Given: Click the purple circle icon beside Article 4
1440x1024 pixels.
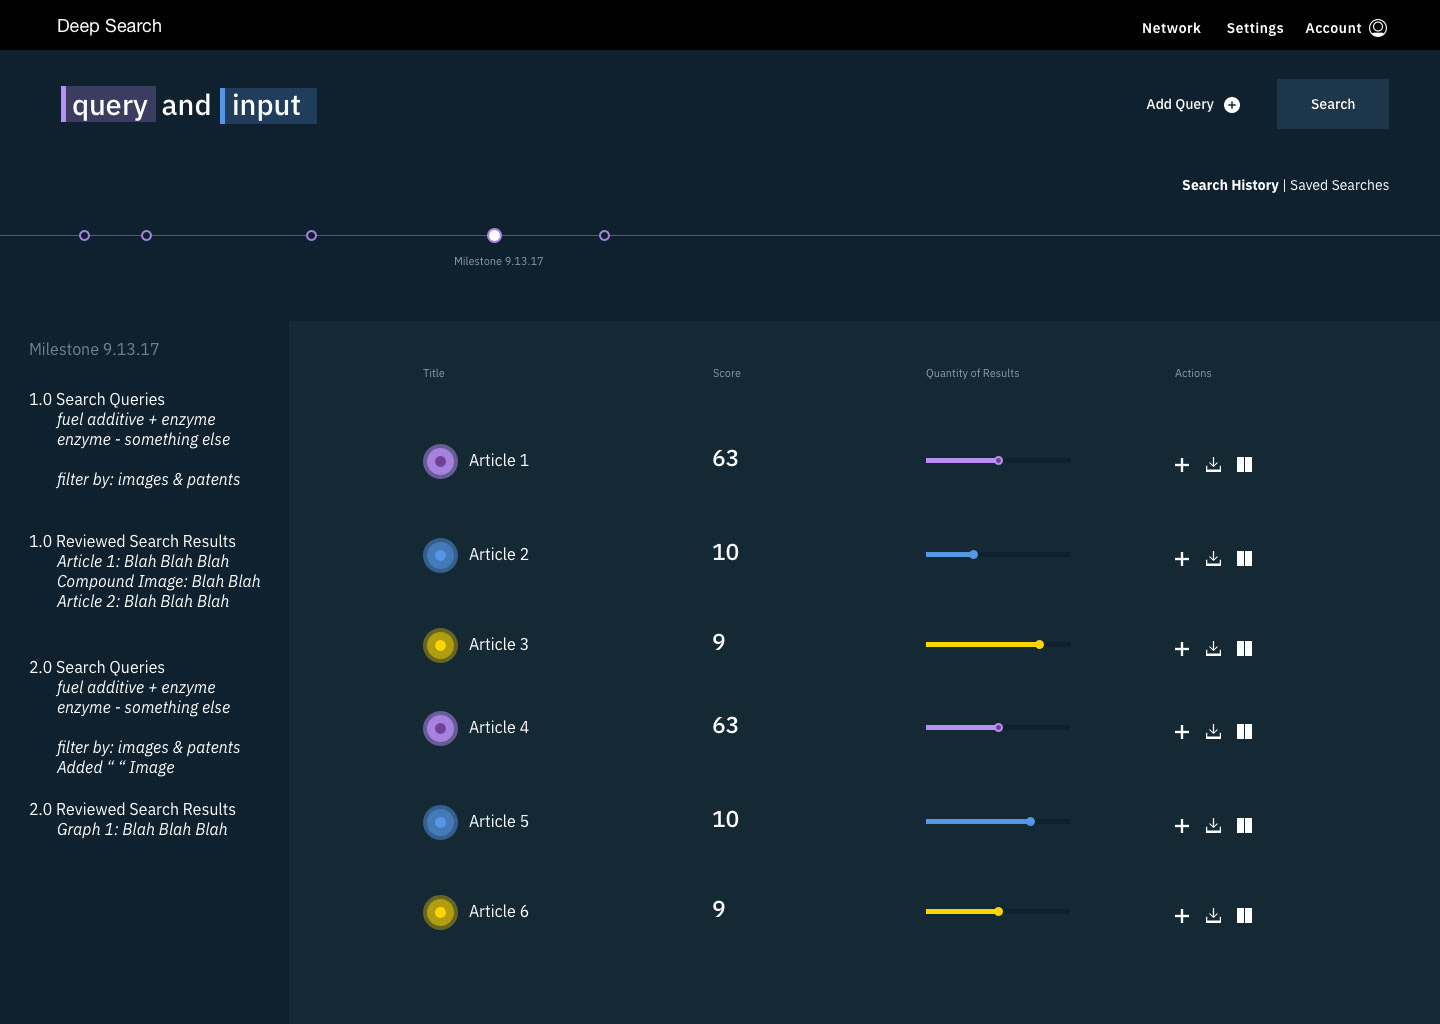Looking at the screenshot, I should (x=440, y=728).
